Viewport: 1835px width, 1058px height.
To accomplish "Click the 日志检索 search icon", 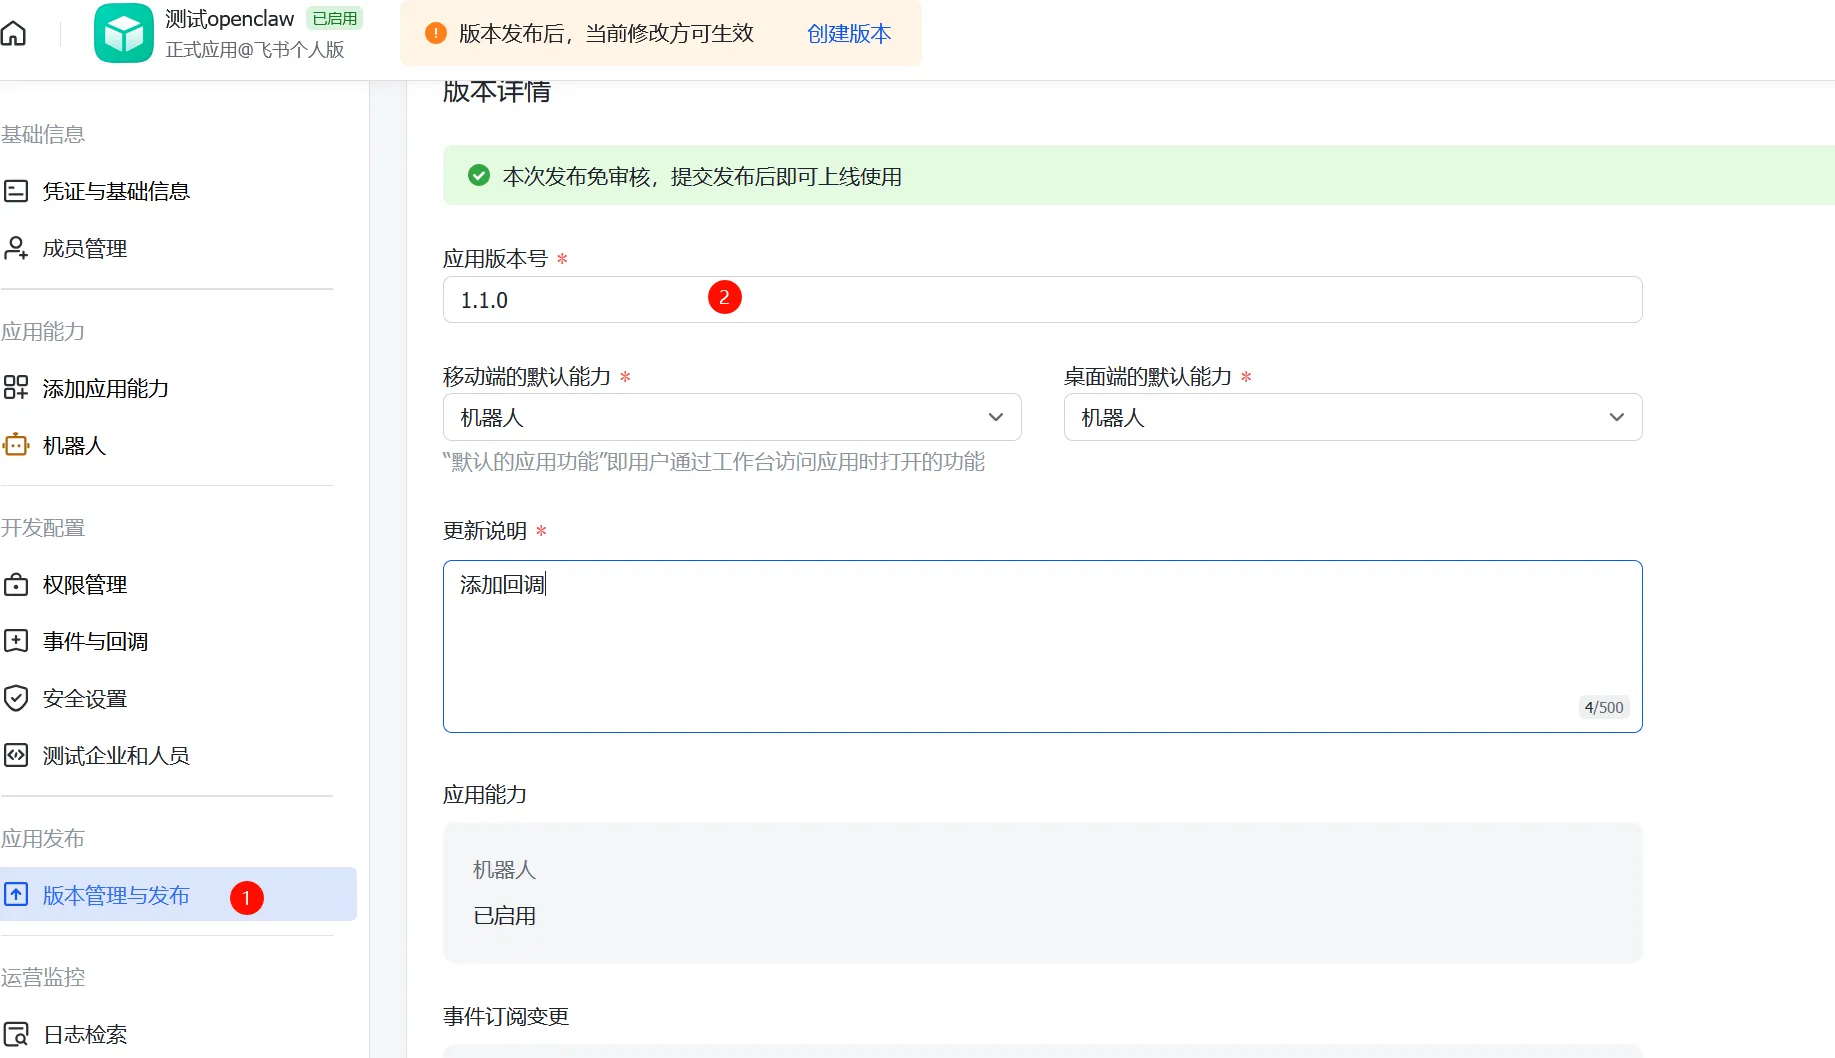I will click(x=16, y=1034).
